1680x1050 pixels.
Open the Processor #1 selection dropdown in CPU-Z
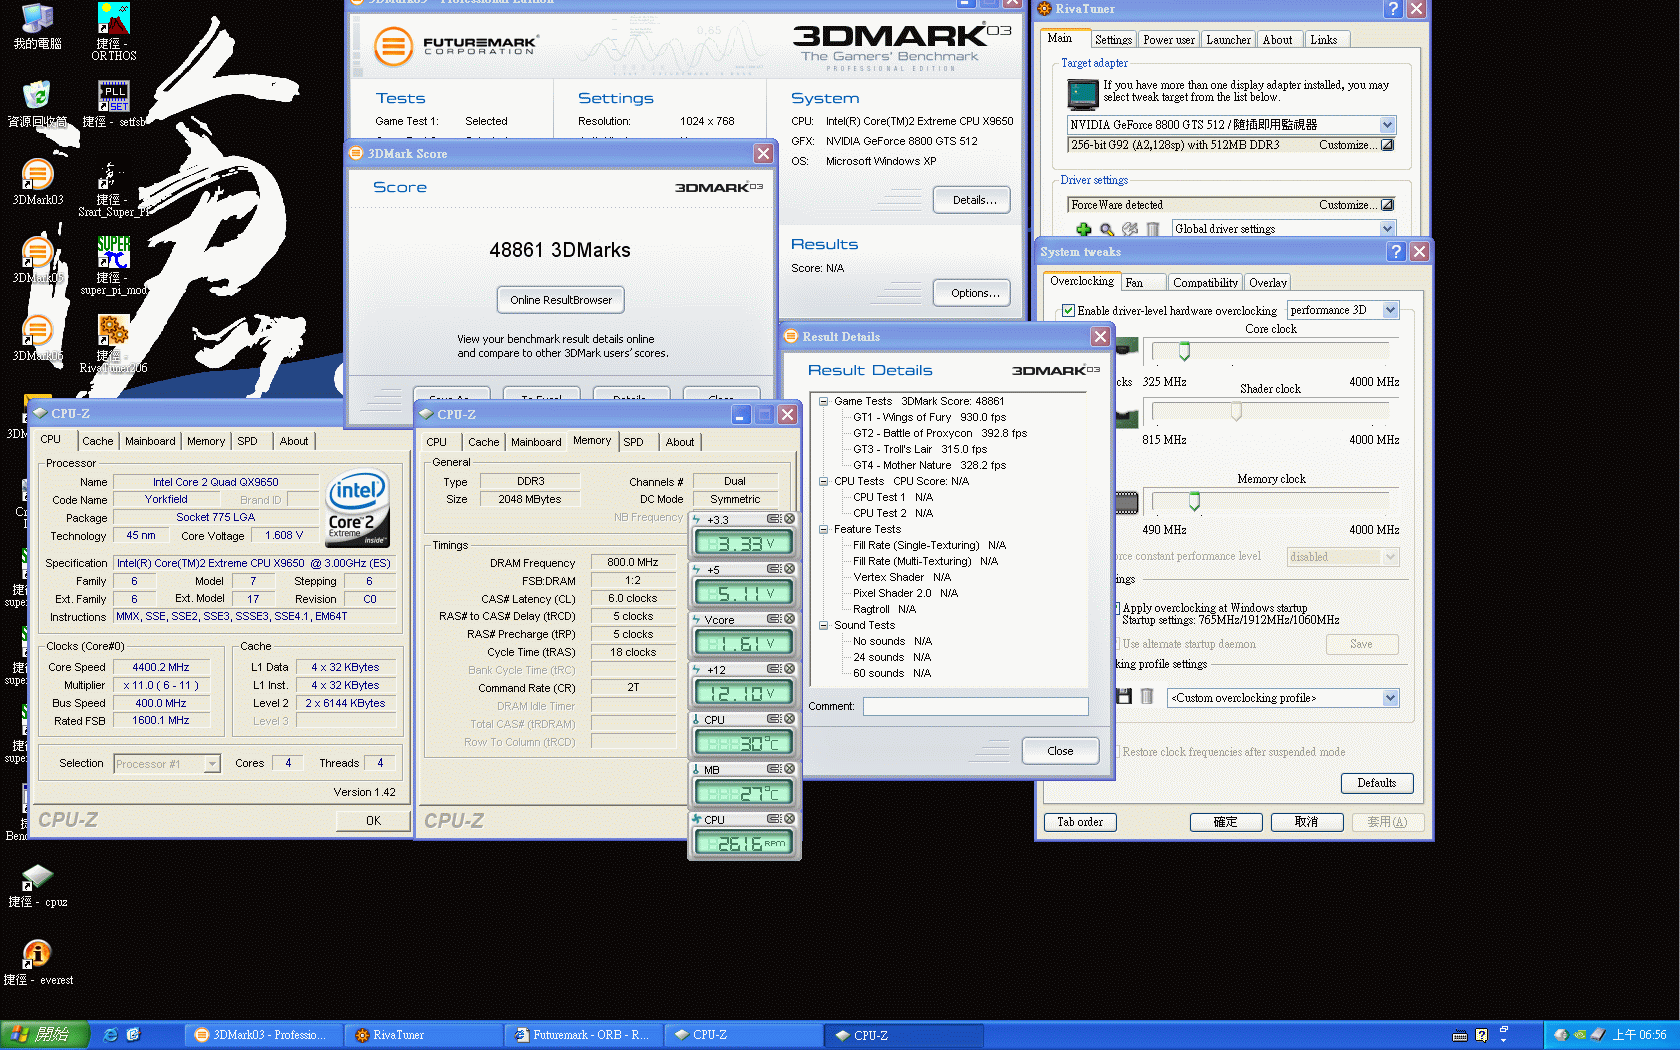point(211,764)
